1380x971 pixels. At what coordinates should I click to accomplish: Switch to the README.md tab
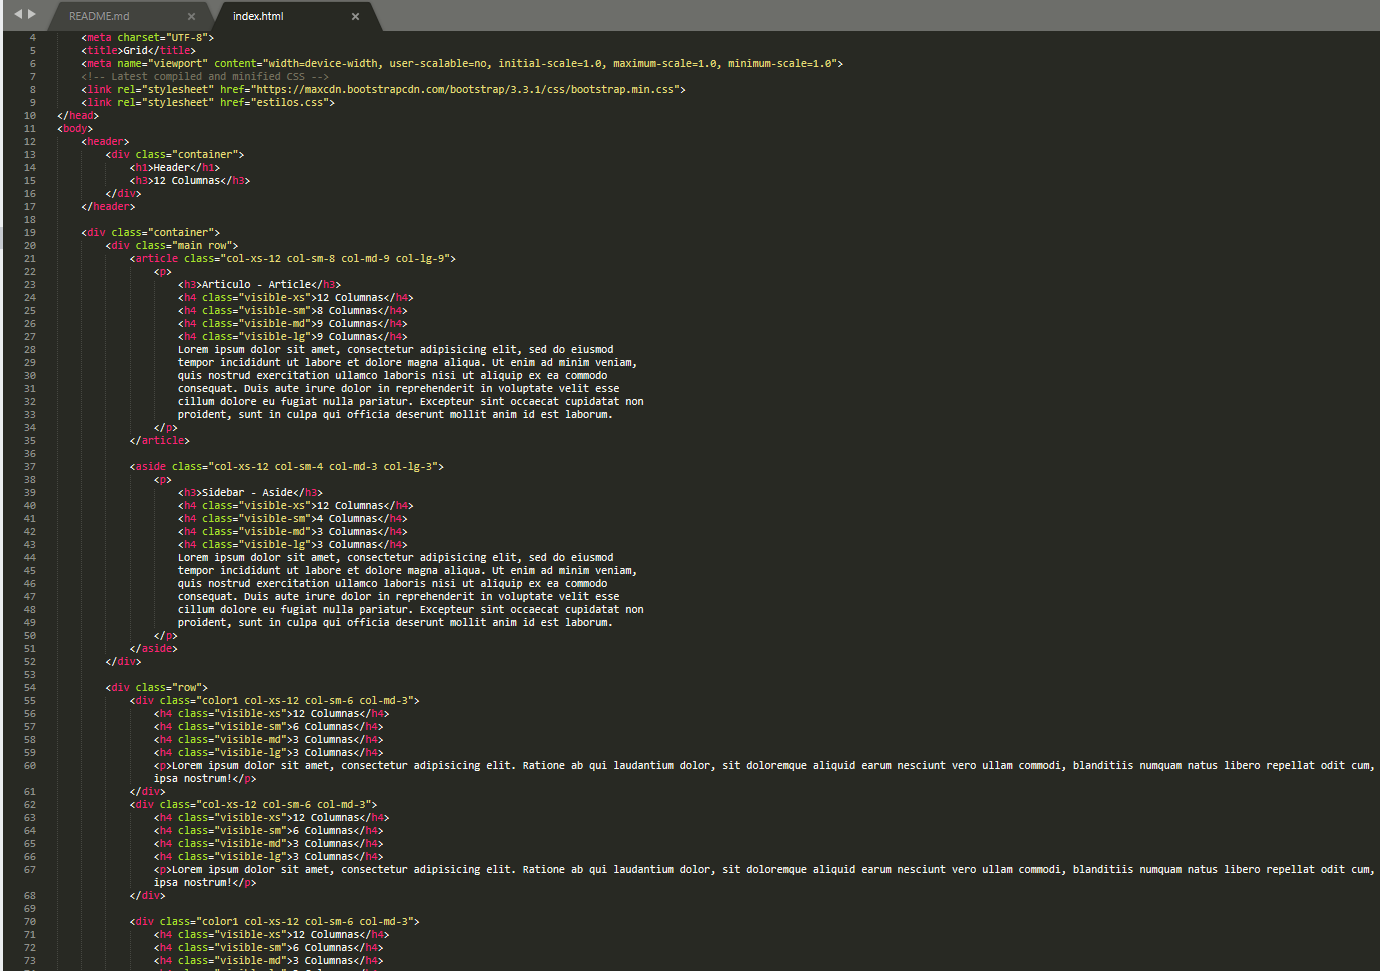point(99,16)
